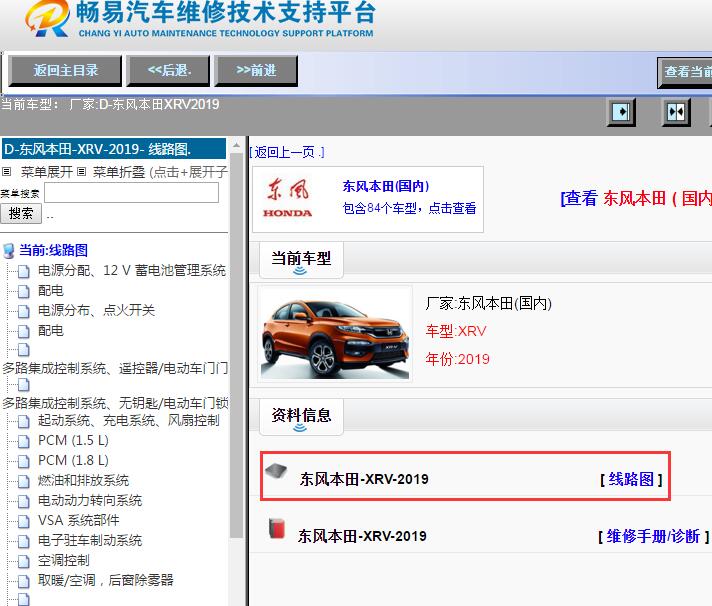The image size is (712, 606).
Task: Go back with <<后退 button
Action: tap(168, 71)
